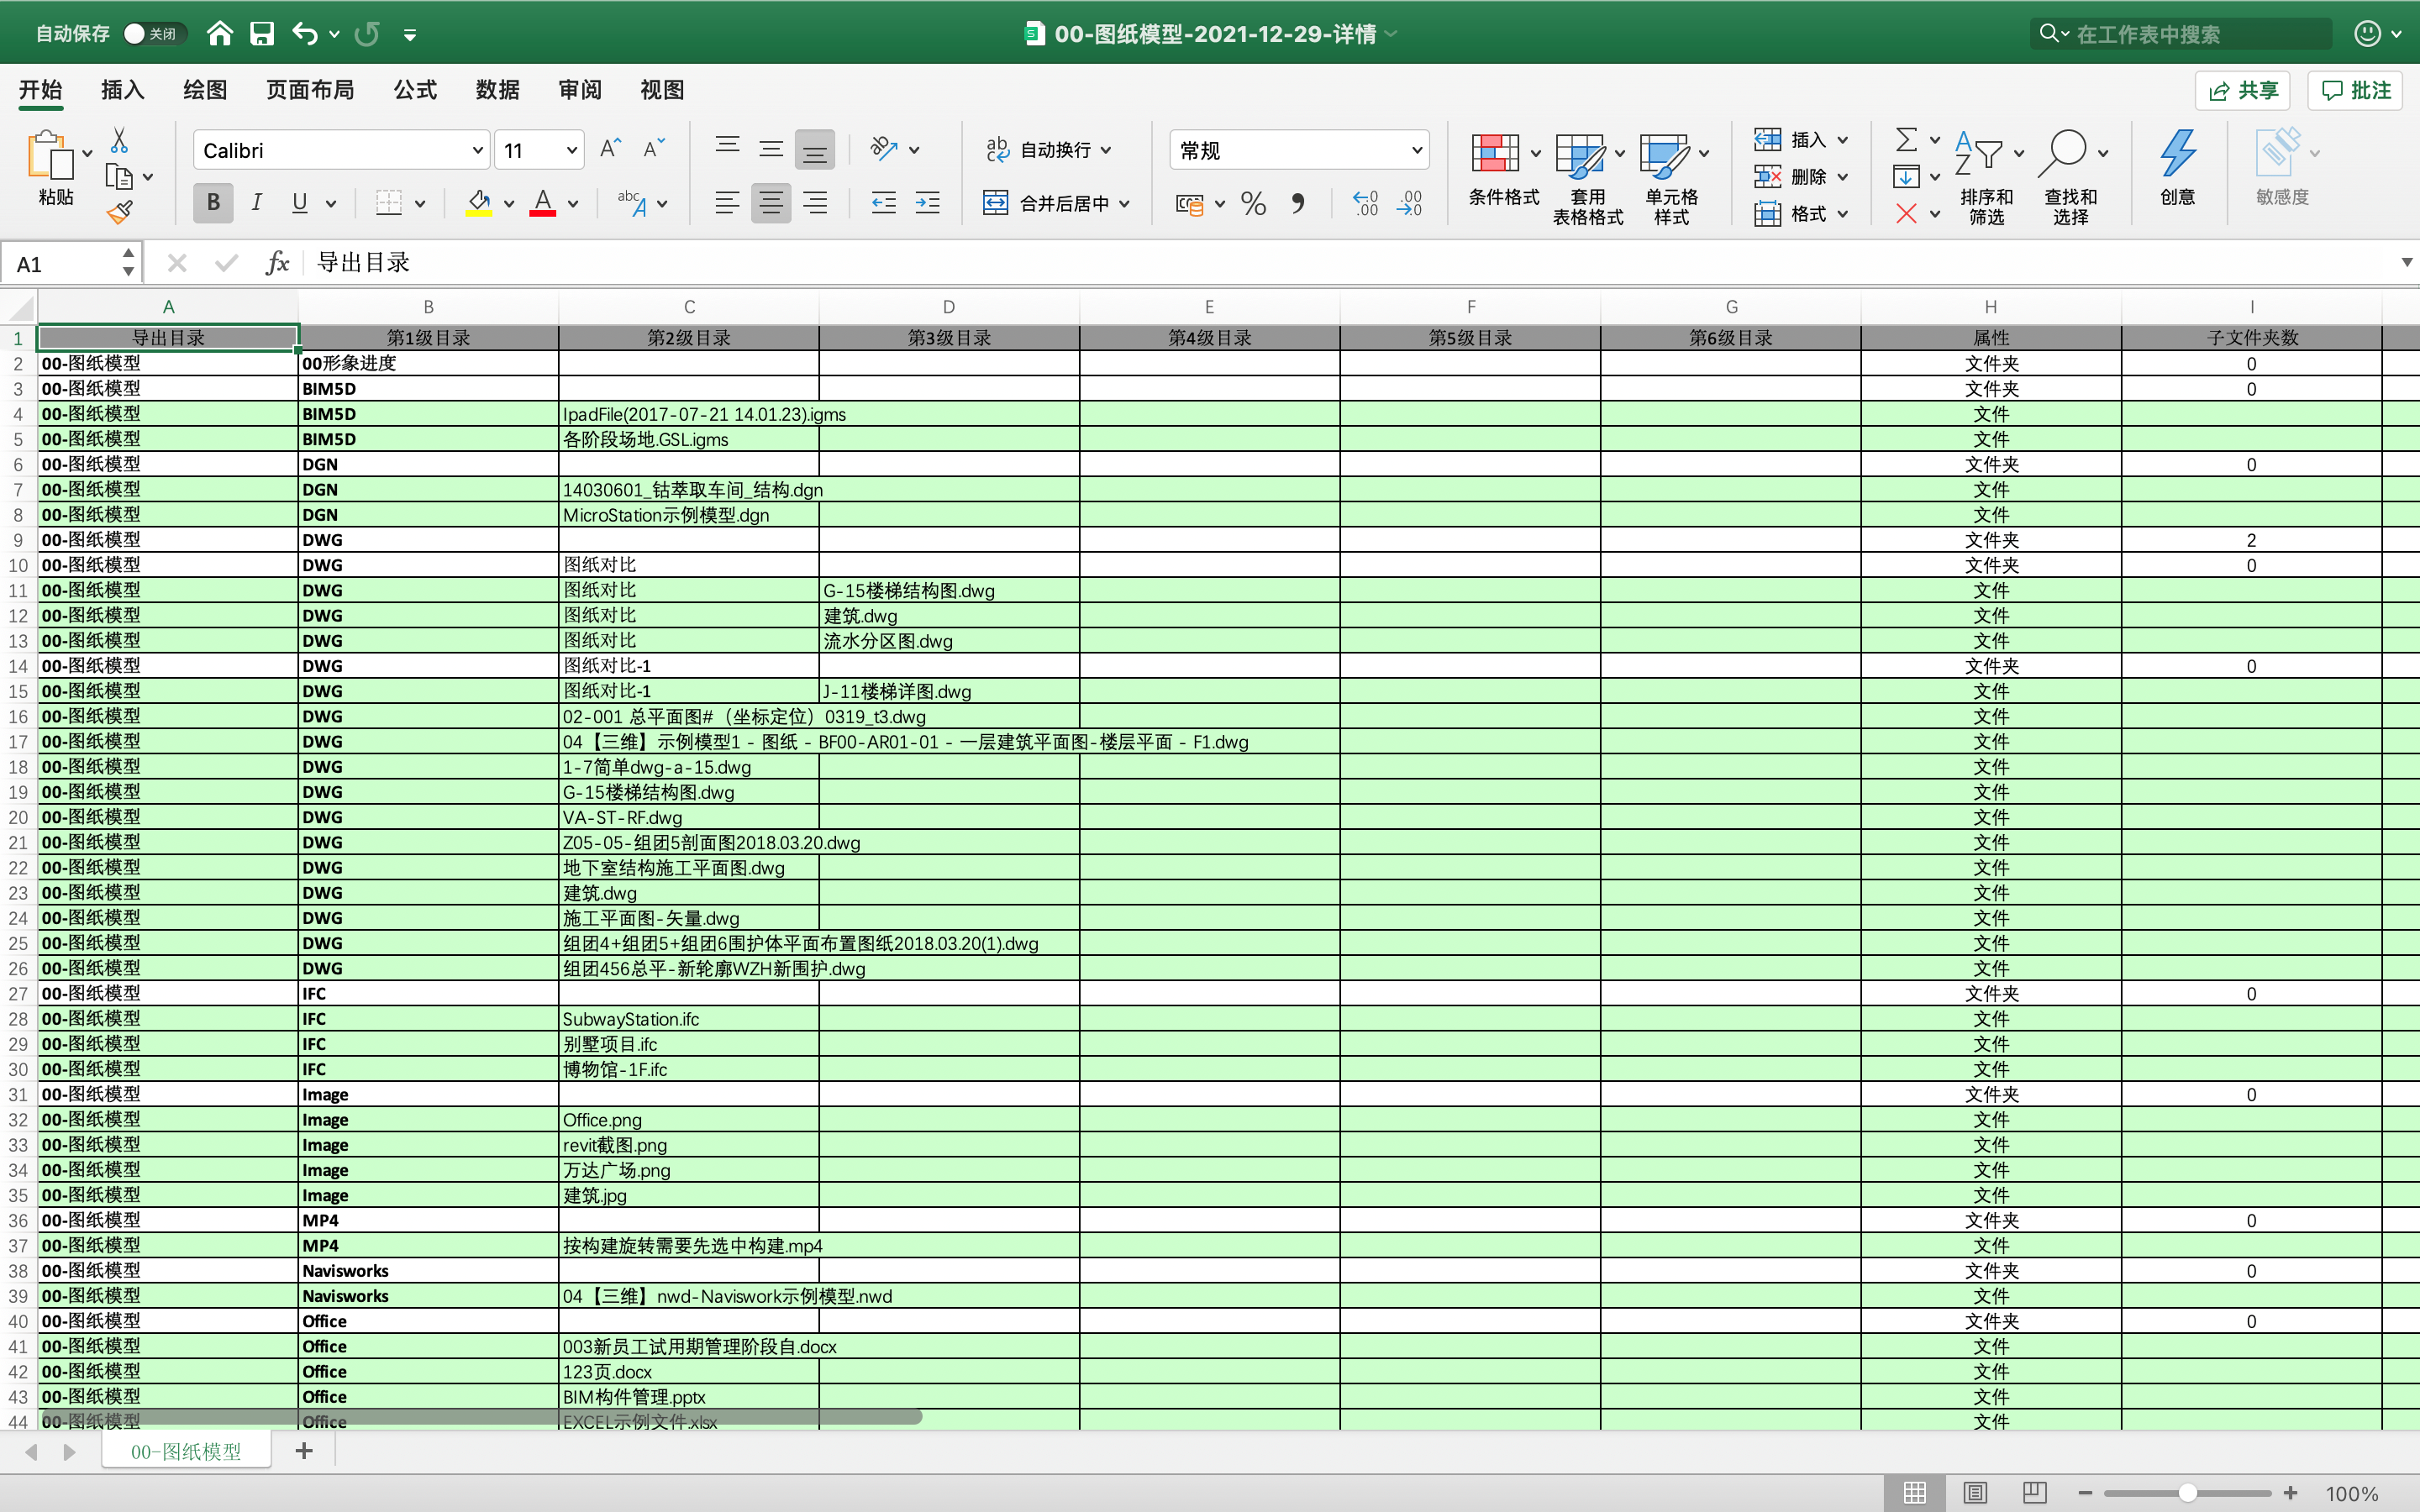Open the Calibri font name dropdown
Screen dimensions: 2420x1512
tap(477, 150)
